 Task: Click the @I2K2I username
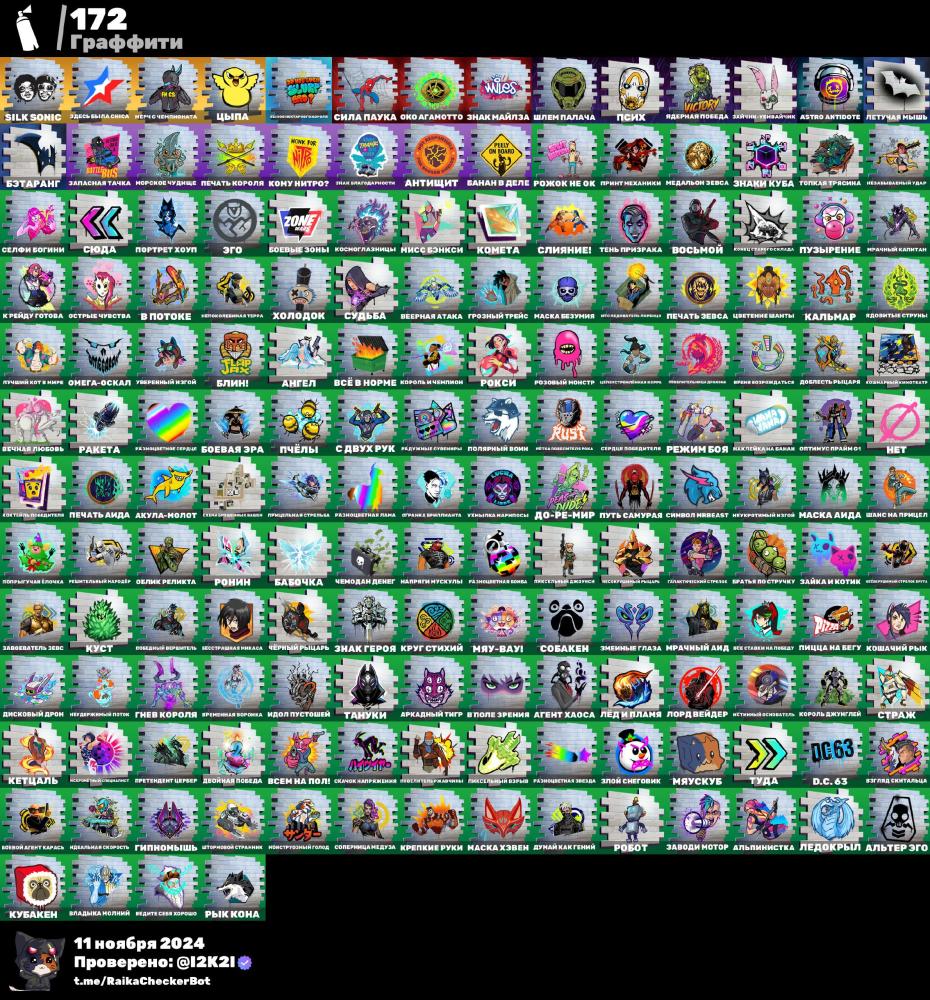[x=194, y=962]
